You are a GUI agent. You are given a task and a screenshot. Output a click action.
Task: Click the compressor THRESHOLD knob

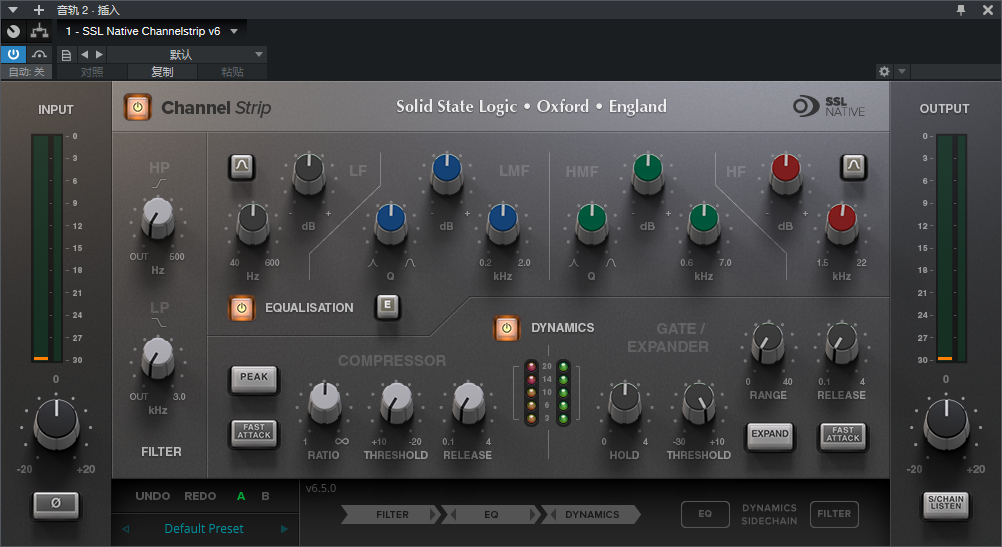click(x=397, y=403)
